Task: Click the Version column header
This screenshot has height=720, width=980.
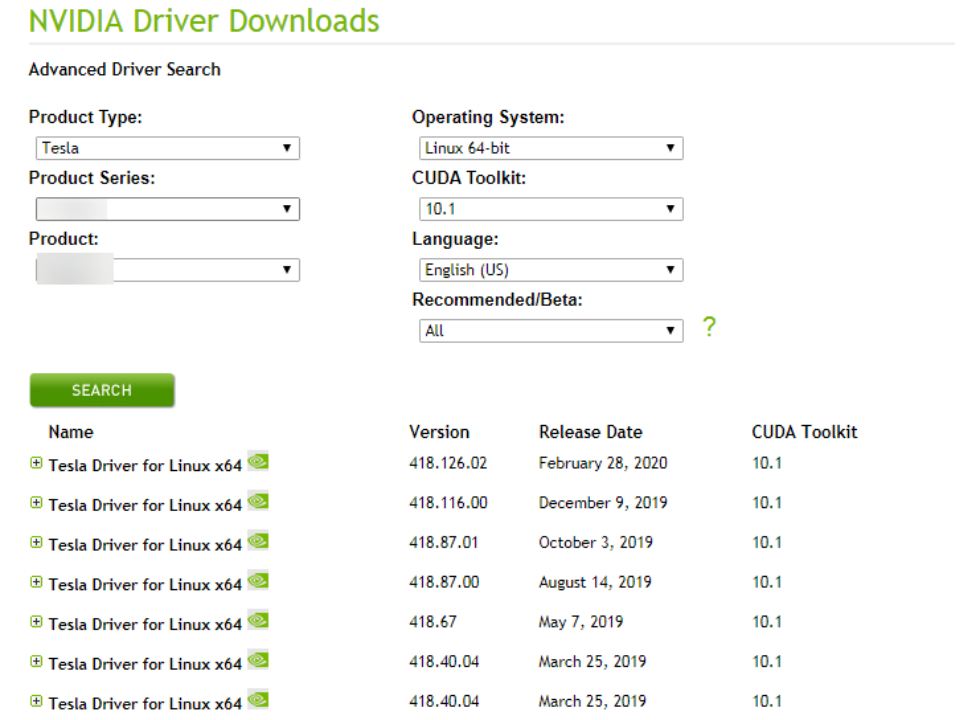Action: 439,432
